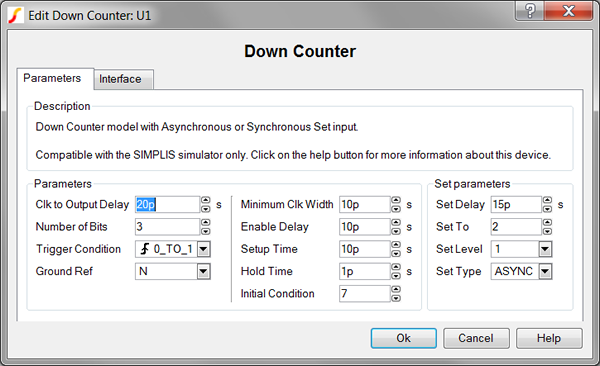Open Help for this device
This screenshot has width=600, height=366.
(549, 338)
